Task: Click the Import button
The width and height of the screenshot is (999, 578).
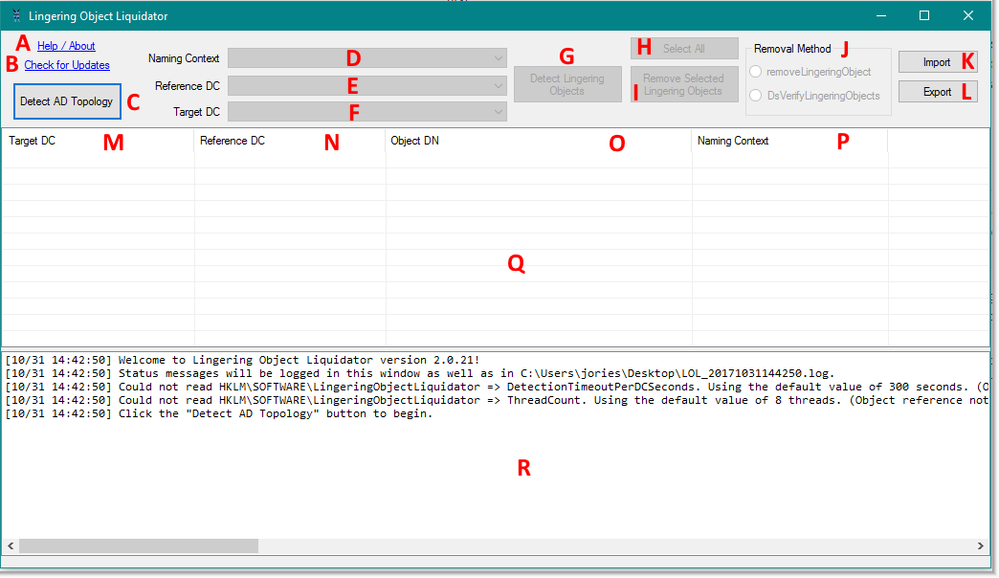Action: point(938,62)
